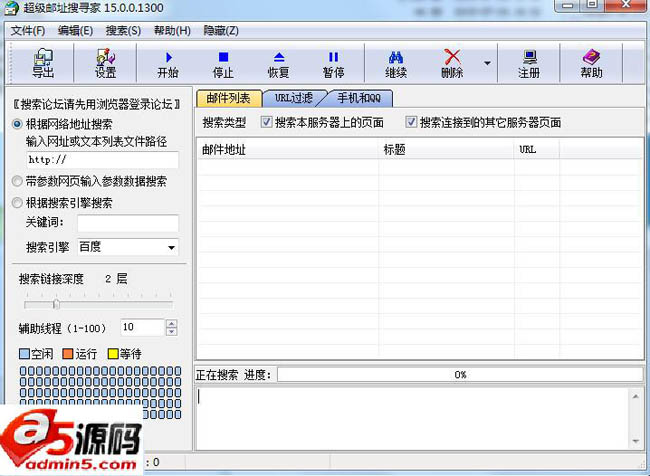
Task: Click the 搜索链接深度 slider thumb
Action: (x=56, y=305)
